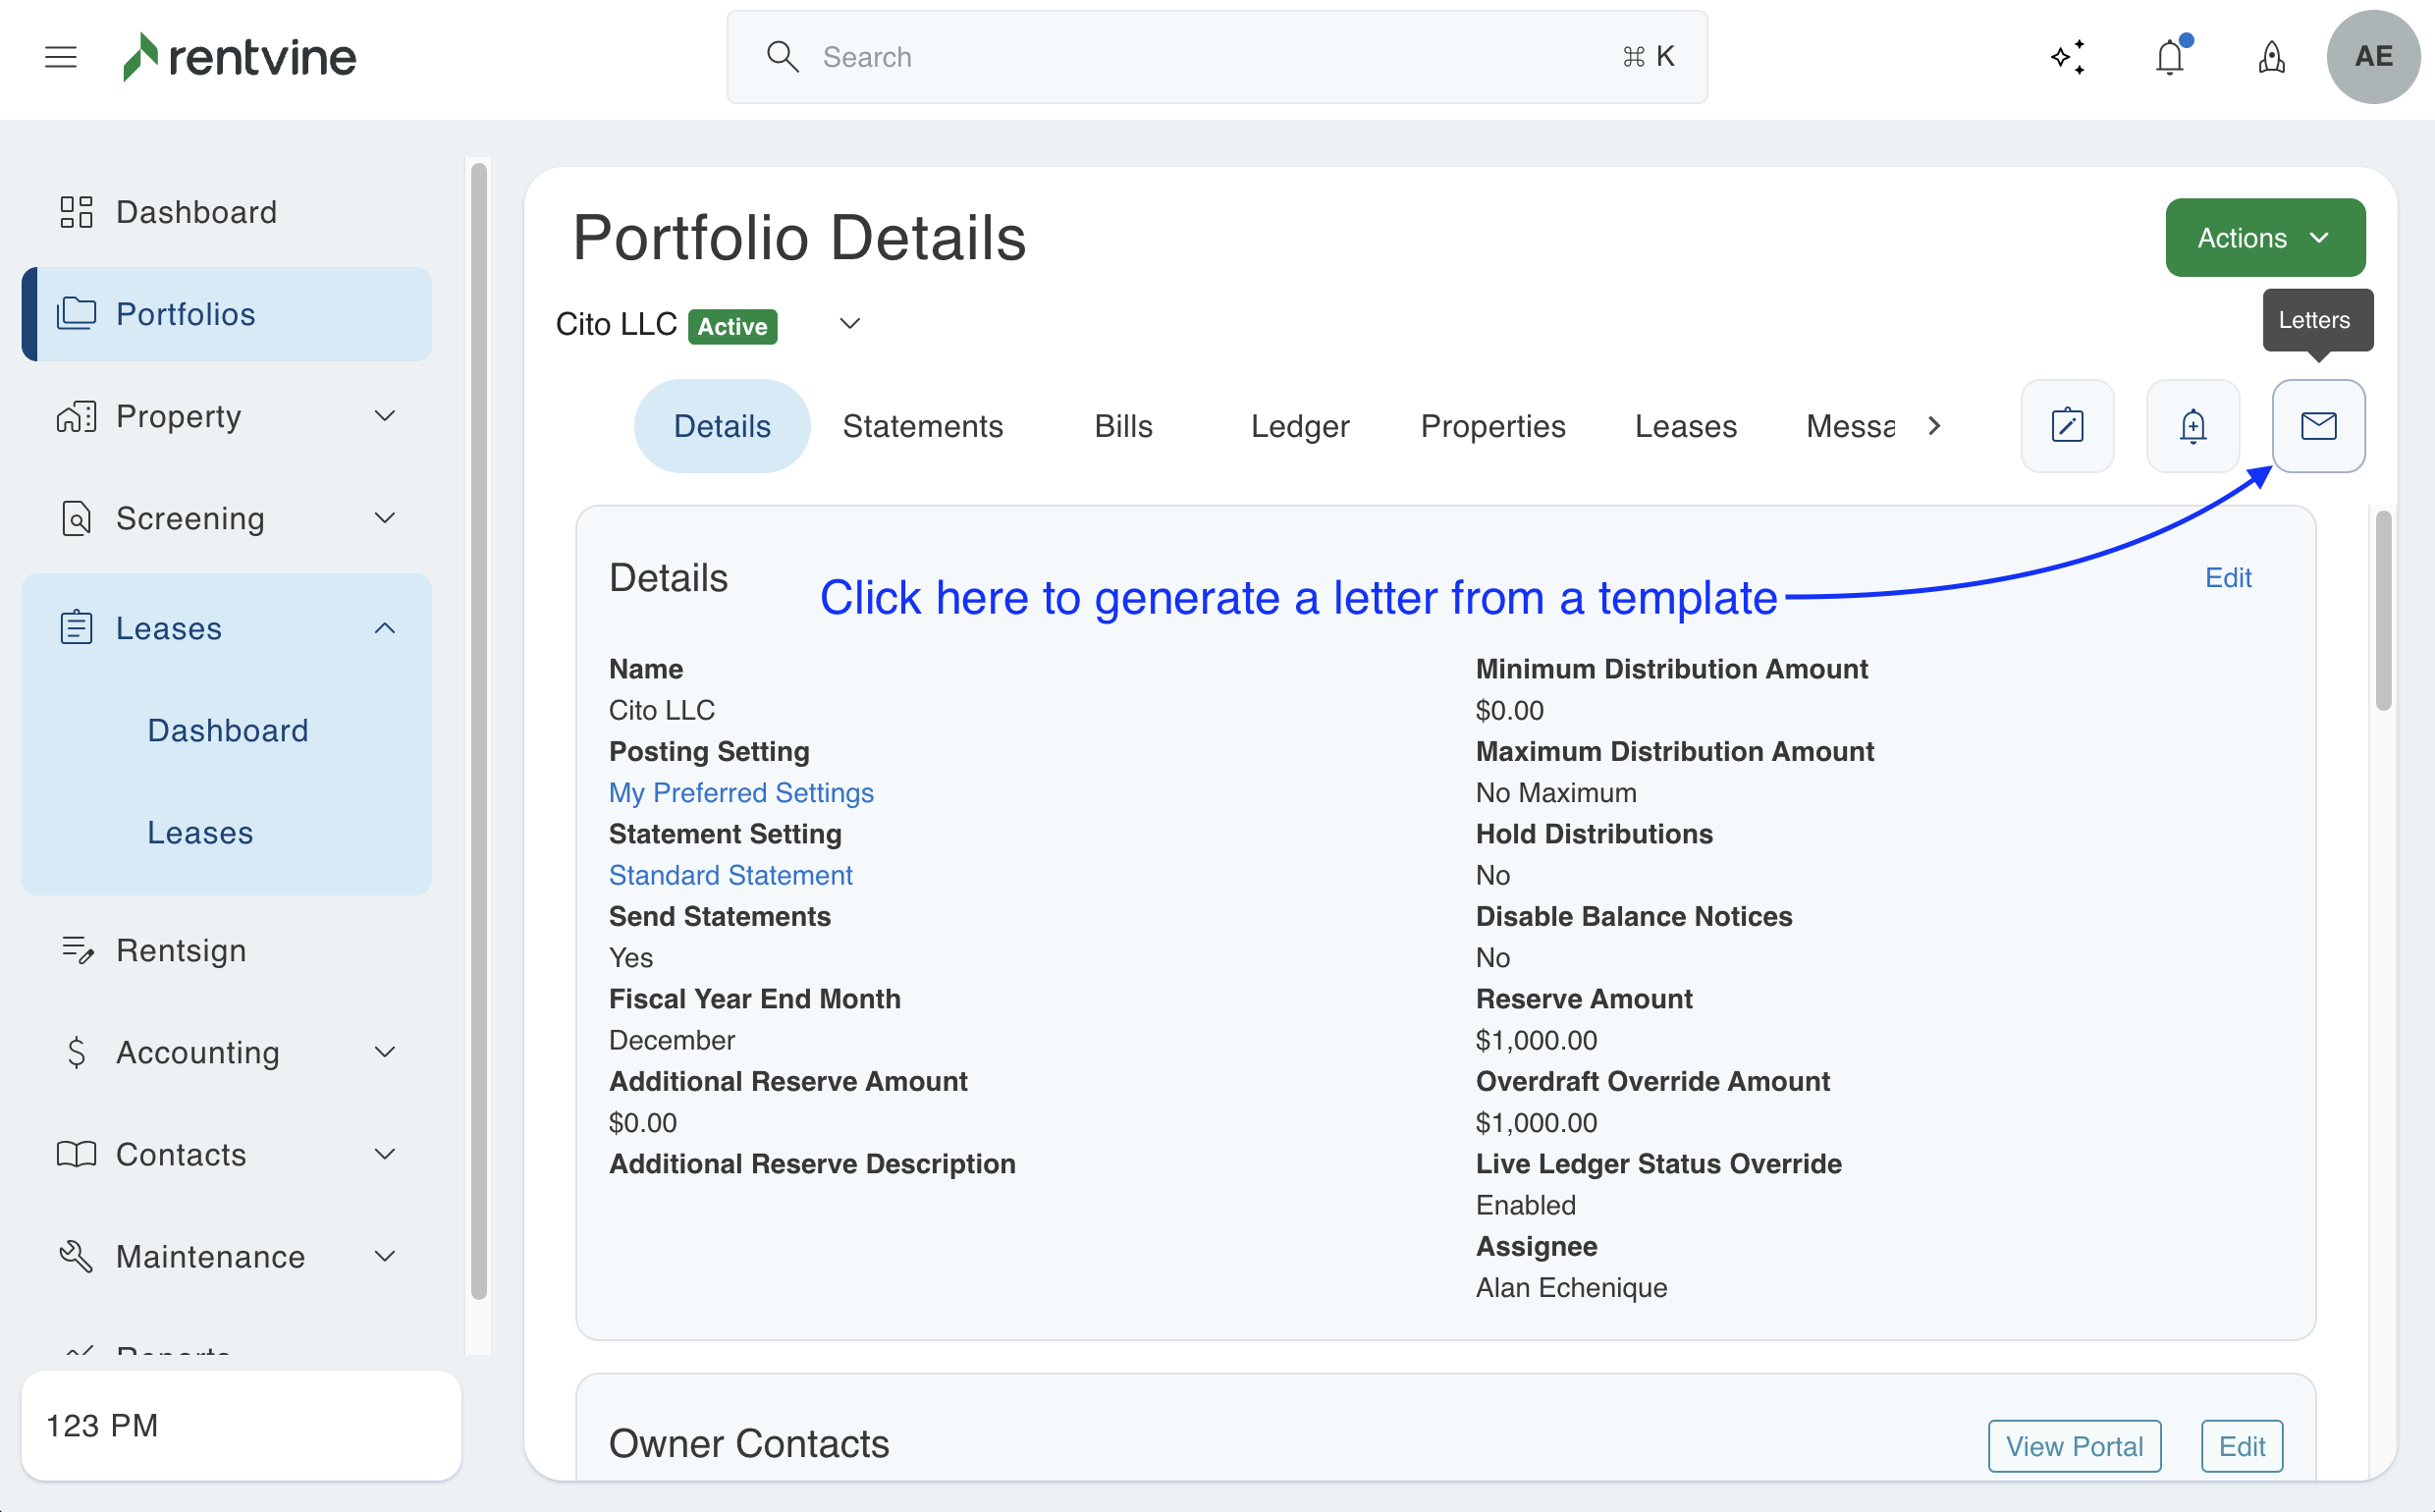Viewport: 2435px width, 1512px height.
Task: Collapse the Leases sidebar section
Action: [x=385, y=628]
